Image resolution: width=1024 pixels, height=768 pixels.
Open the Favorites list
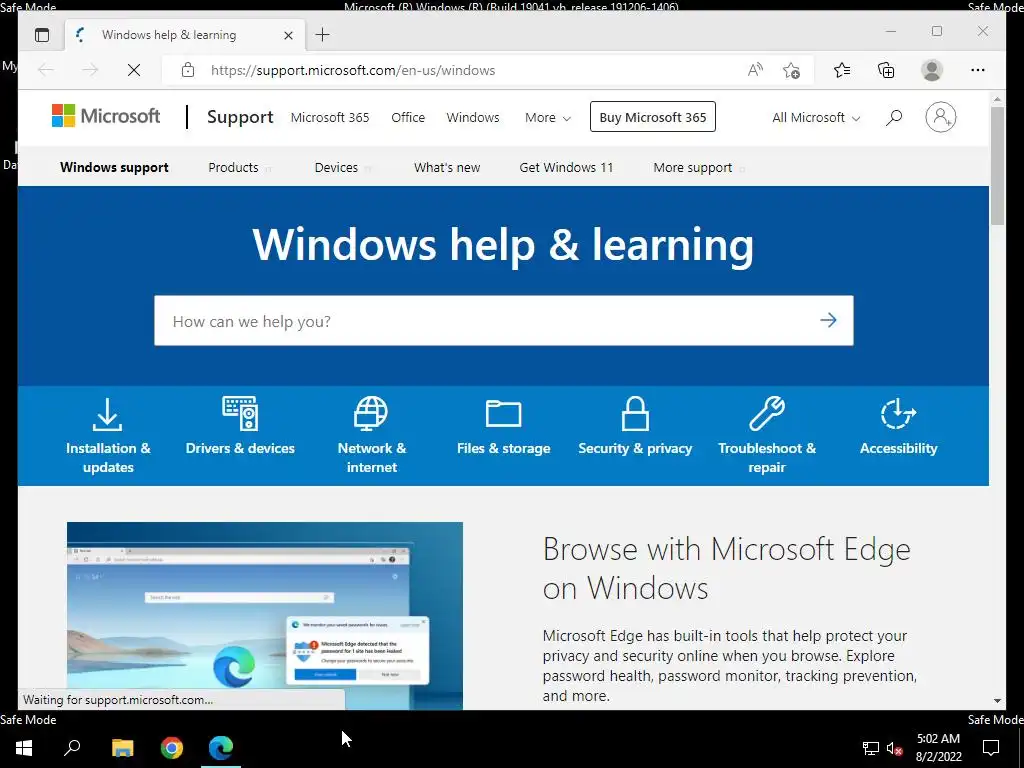(x=842, y=70)
